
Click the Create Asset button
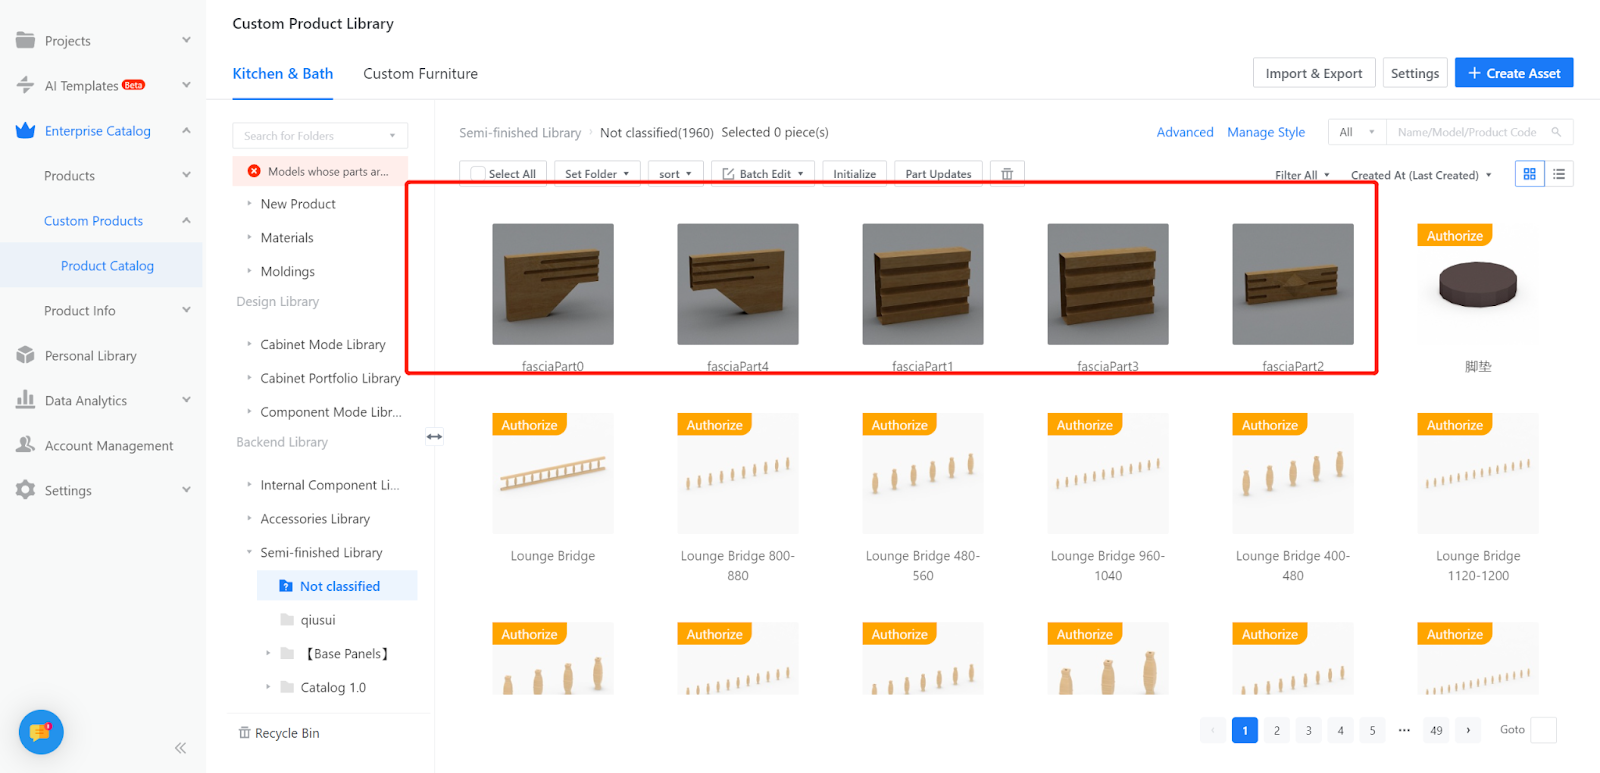pyautogui.click(x=1513, y=73)
